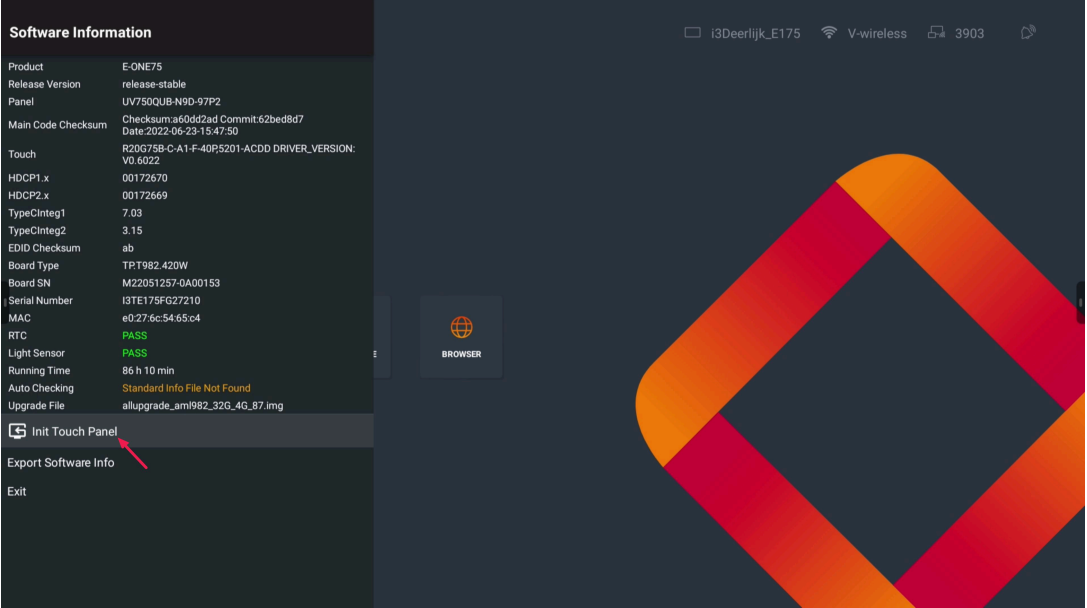Image resolution: width=1087 pixels, height=608 pixels.
Task: Click the 3903 connection code
Action: click(x=969, y=34)
